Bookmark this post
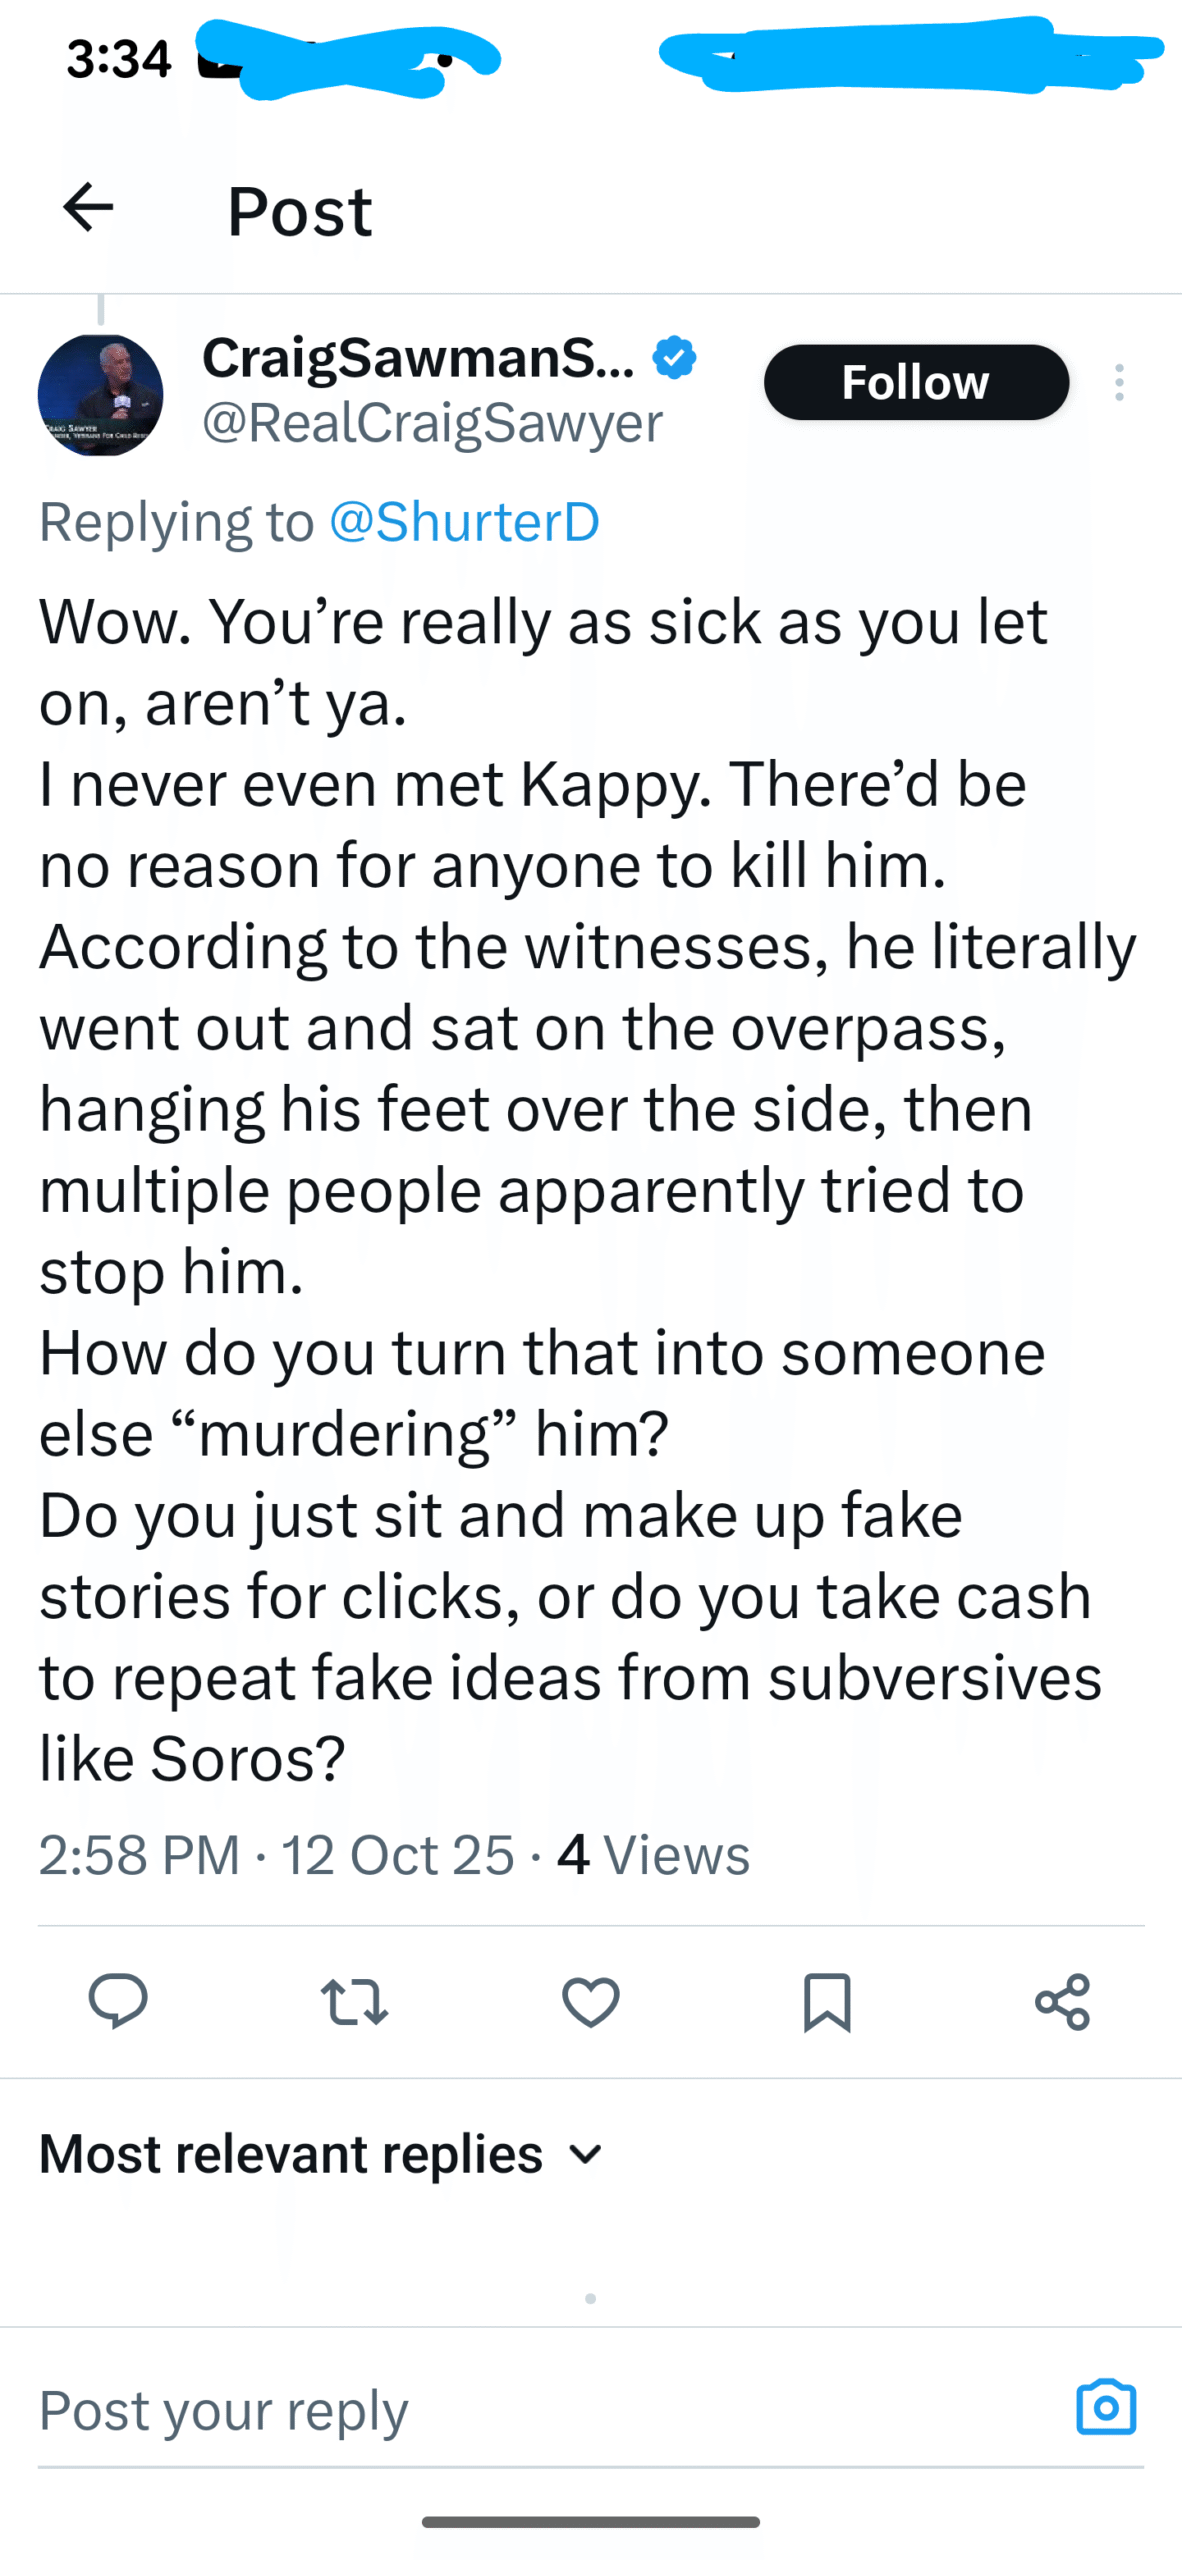1182x2560 pixels. pos(827,2001)
